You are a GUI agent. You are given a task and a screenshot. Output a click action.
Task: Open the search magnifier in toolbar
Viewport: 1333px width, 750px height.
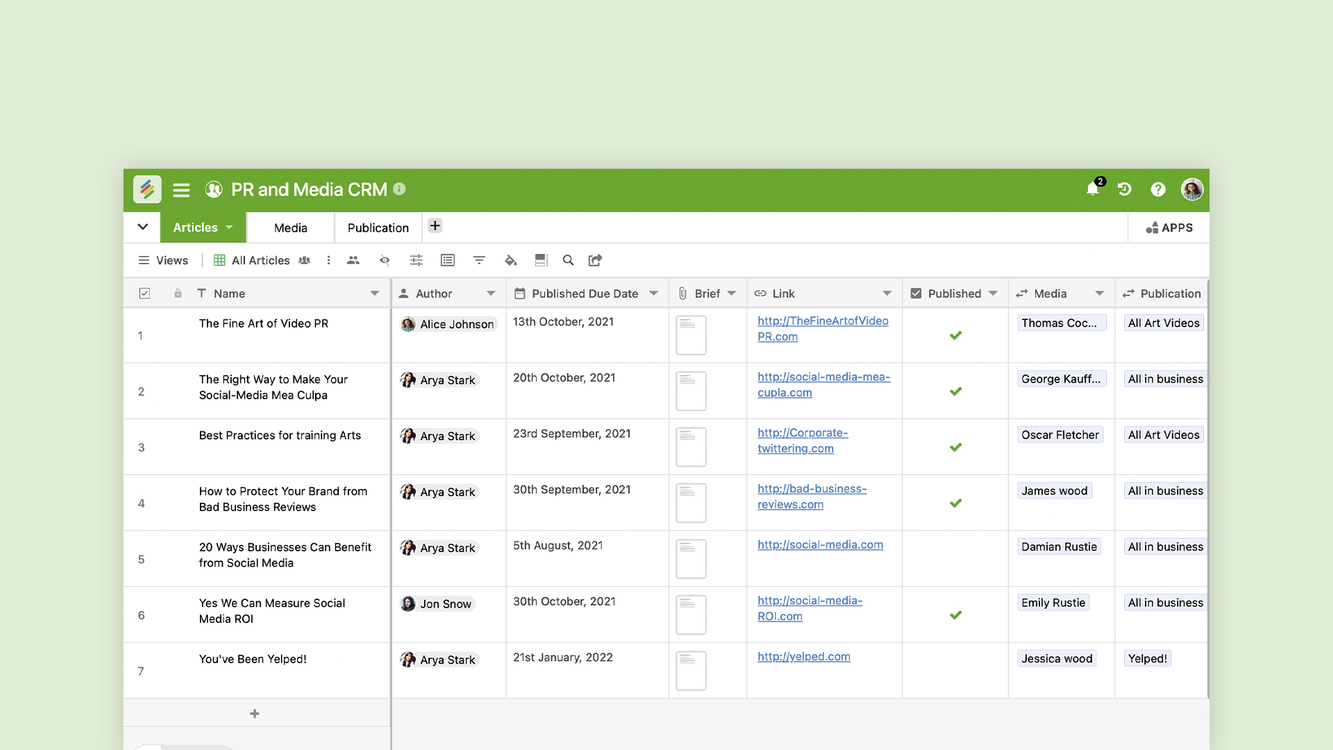click(568, 260)
